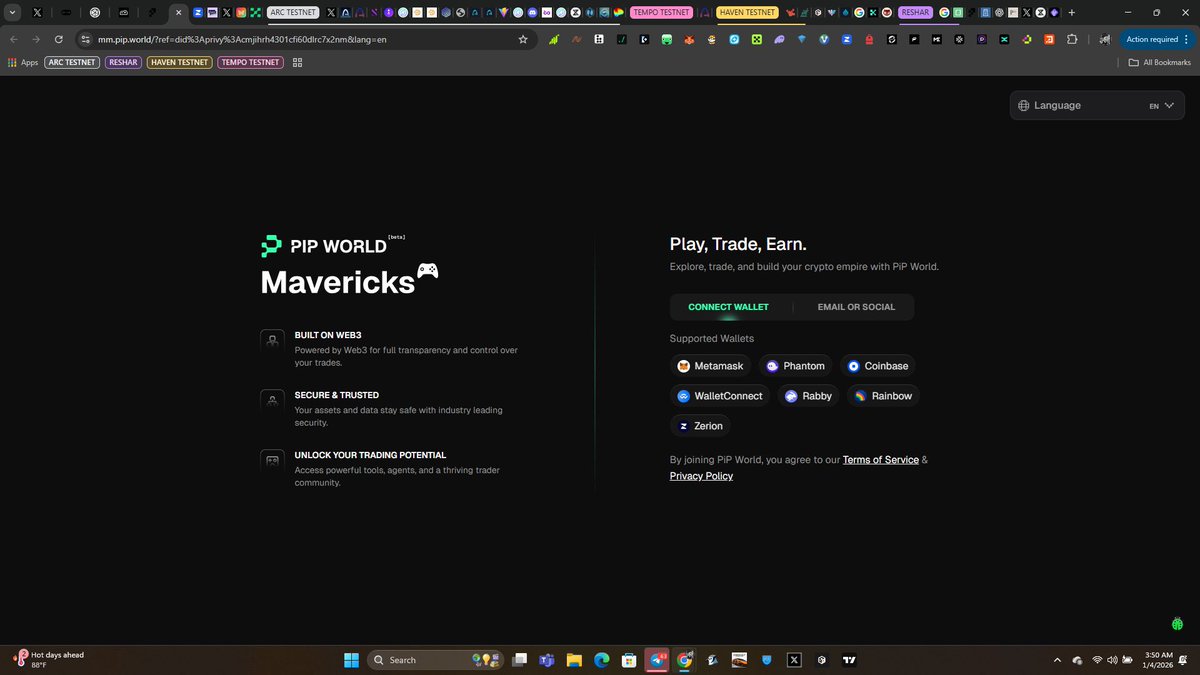Click the Built on Web3 feature icon

(271, 341)
